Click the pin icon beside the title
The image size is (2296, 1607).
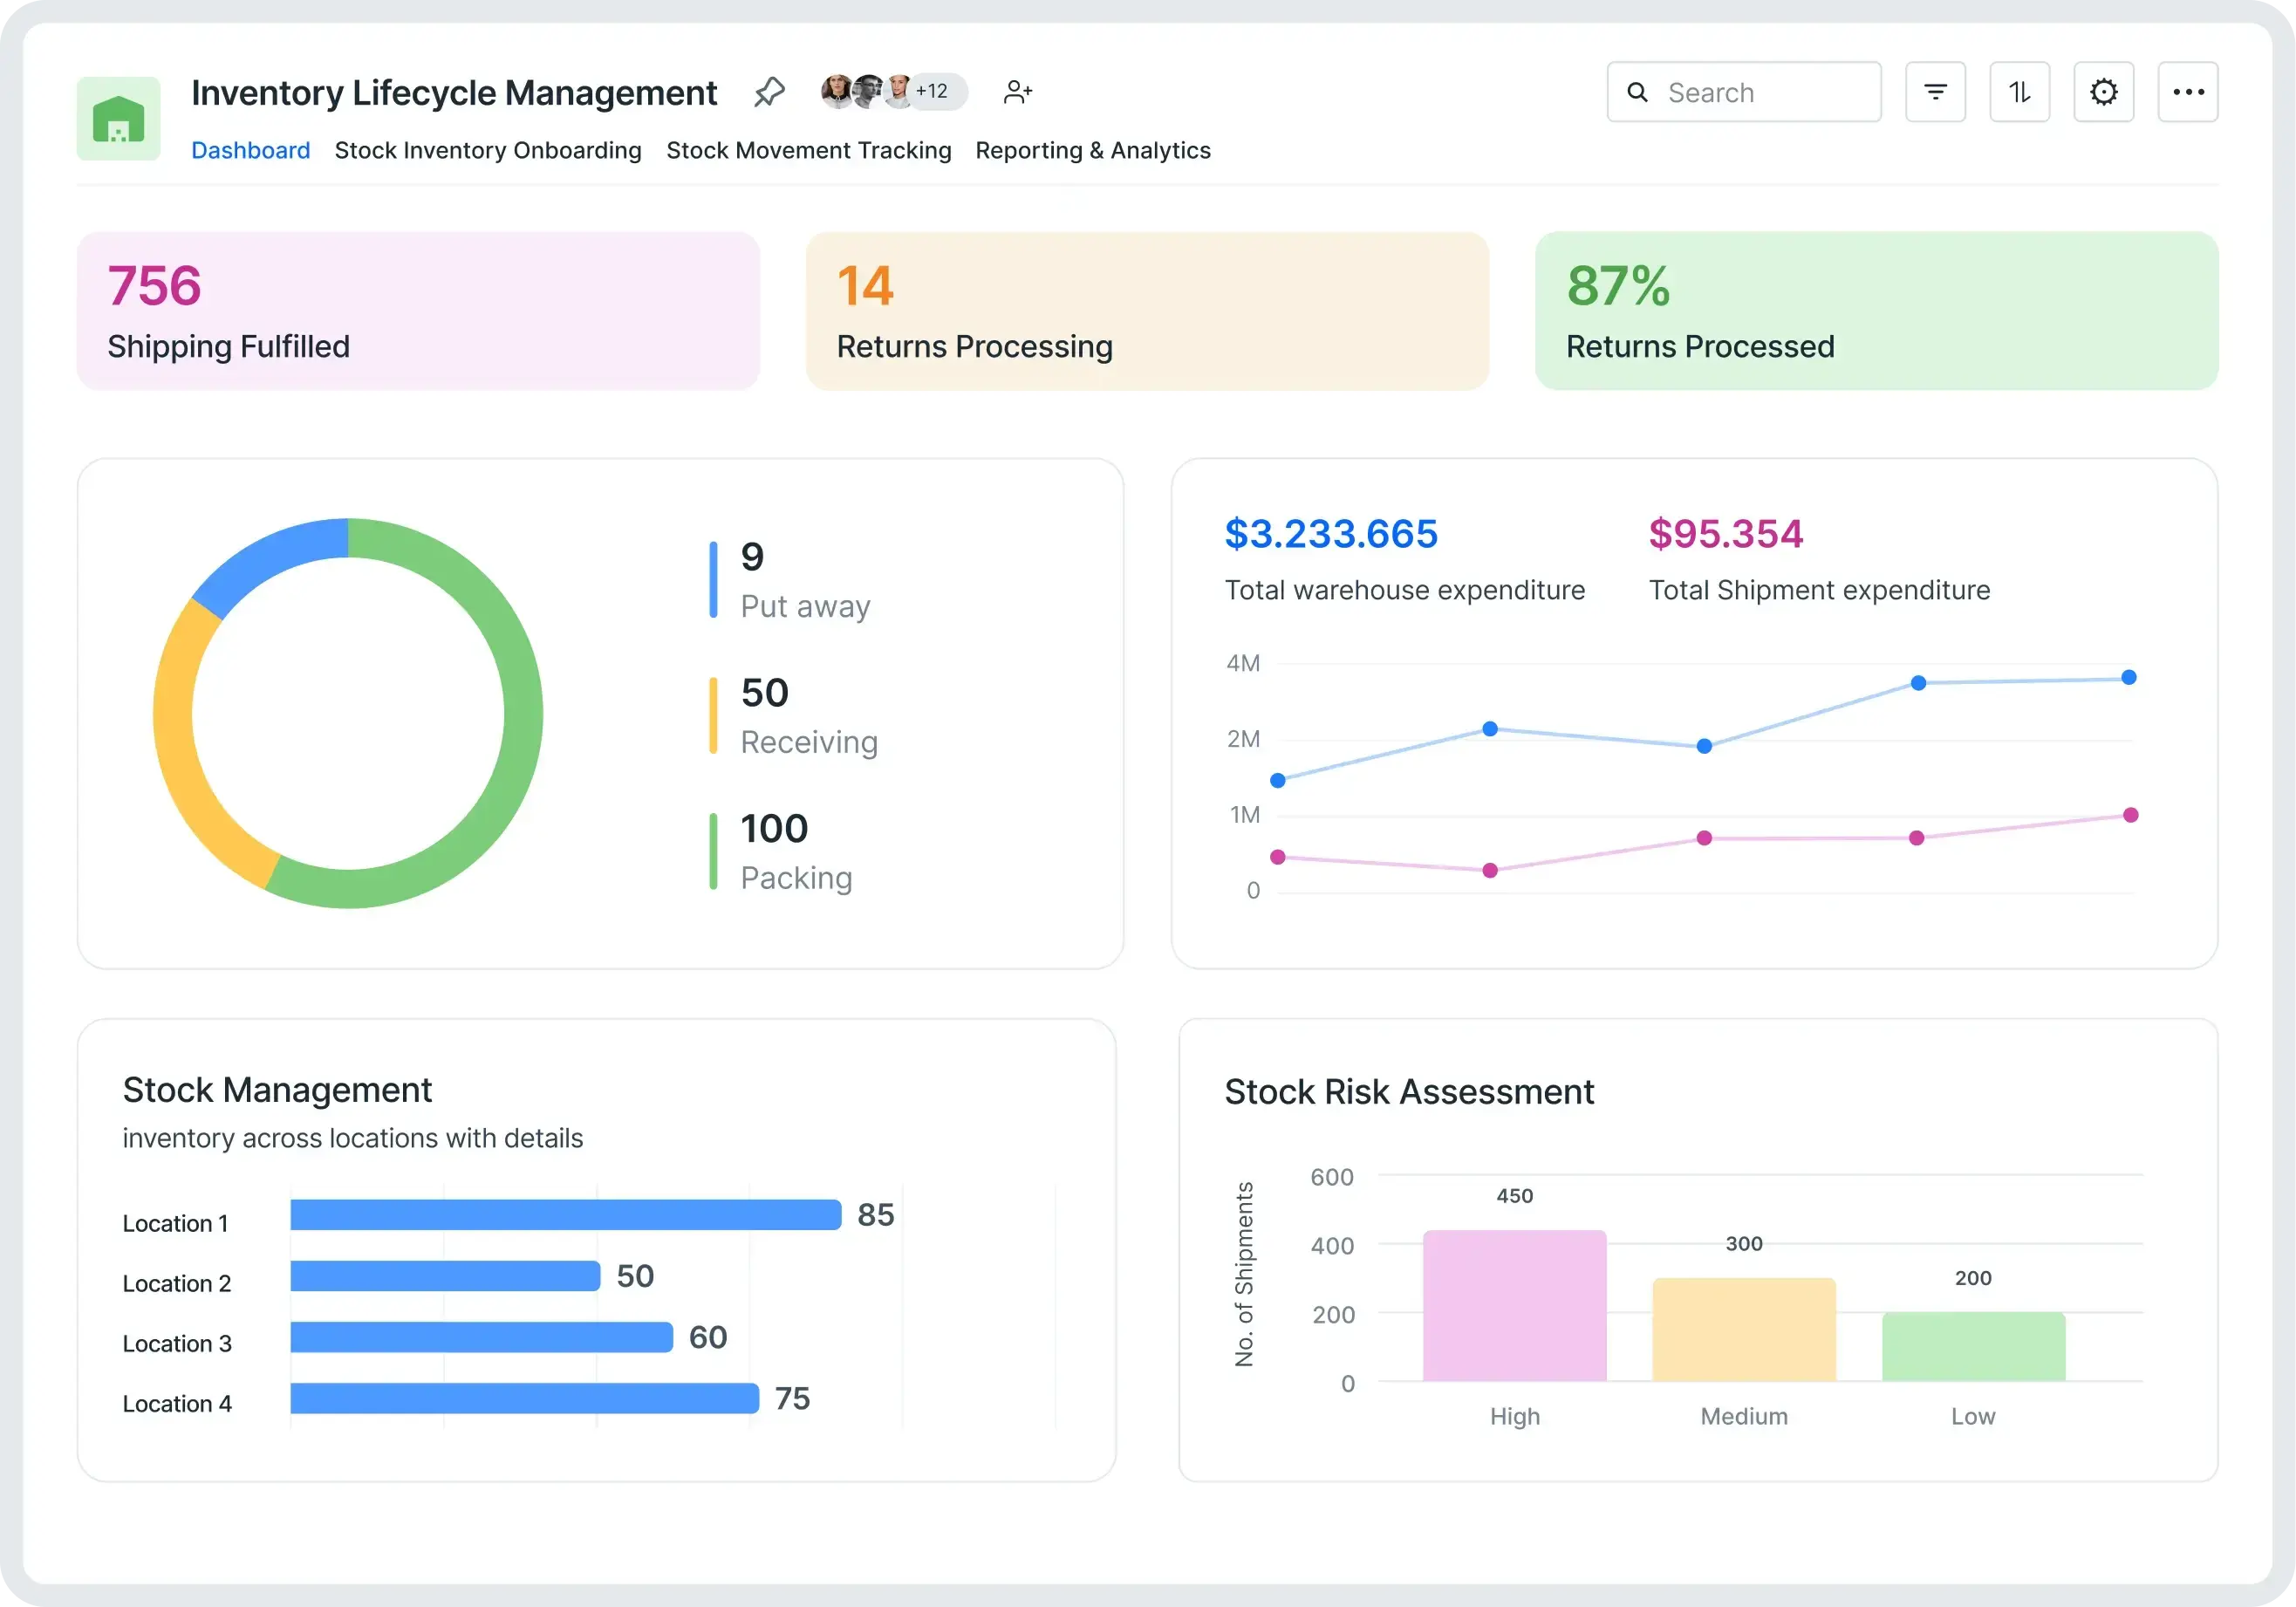point(769,92)
